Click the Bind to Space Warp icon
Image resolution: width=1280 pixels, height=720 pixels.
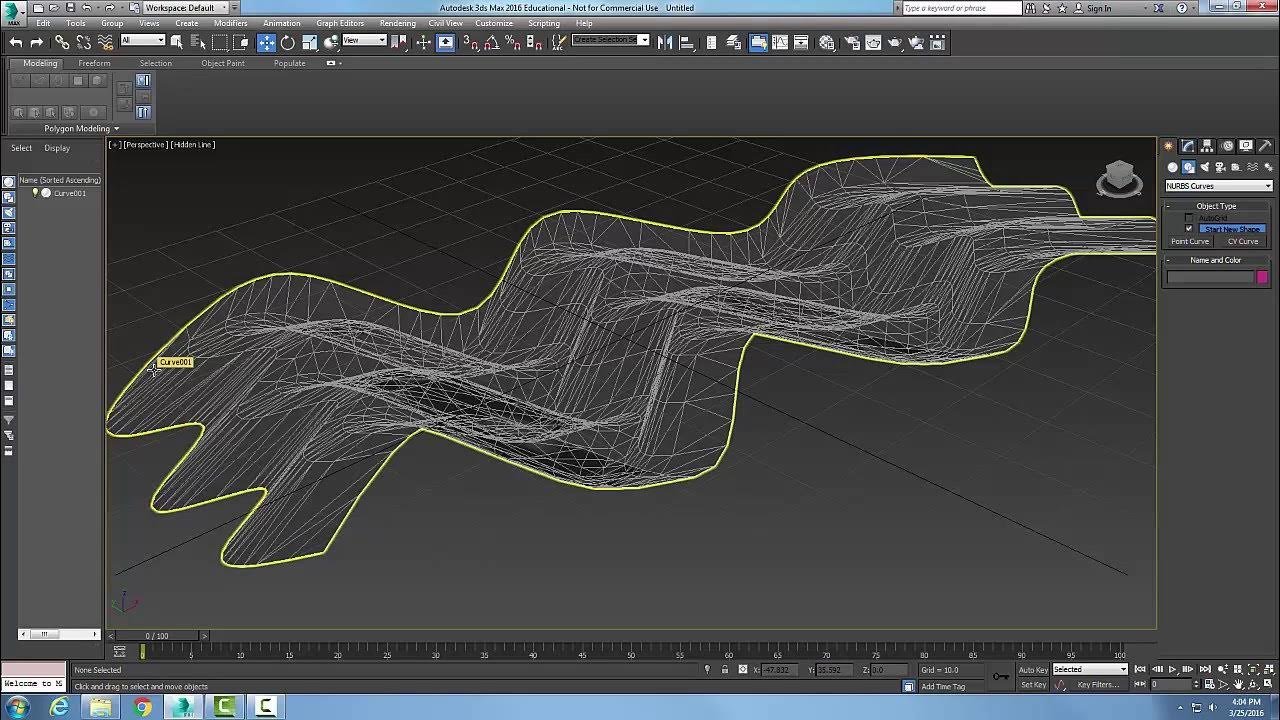click(x=105, y=42)
